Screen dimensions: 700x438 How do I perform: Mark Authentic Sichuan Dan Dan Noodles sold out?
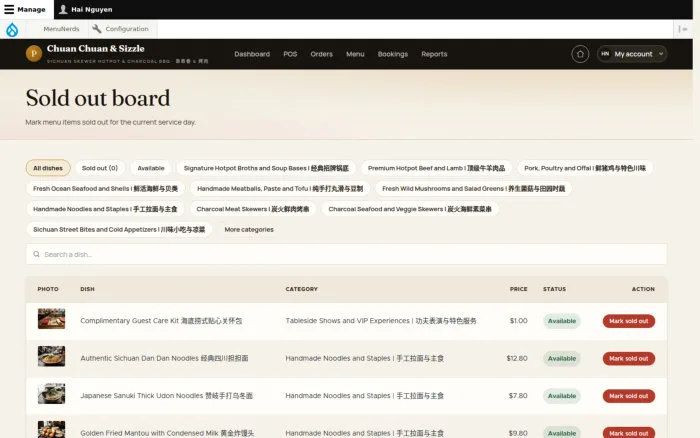point(629,359)
